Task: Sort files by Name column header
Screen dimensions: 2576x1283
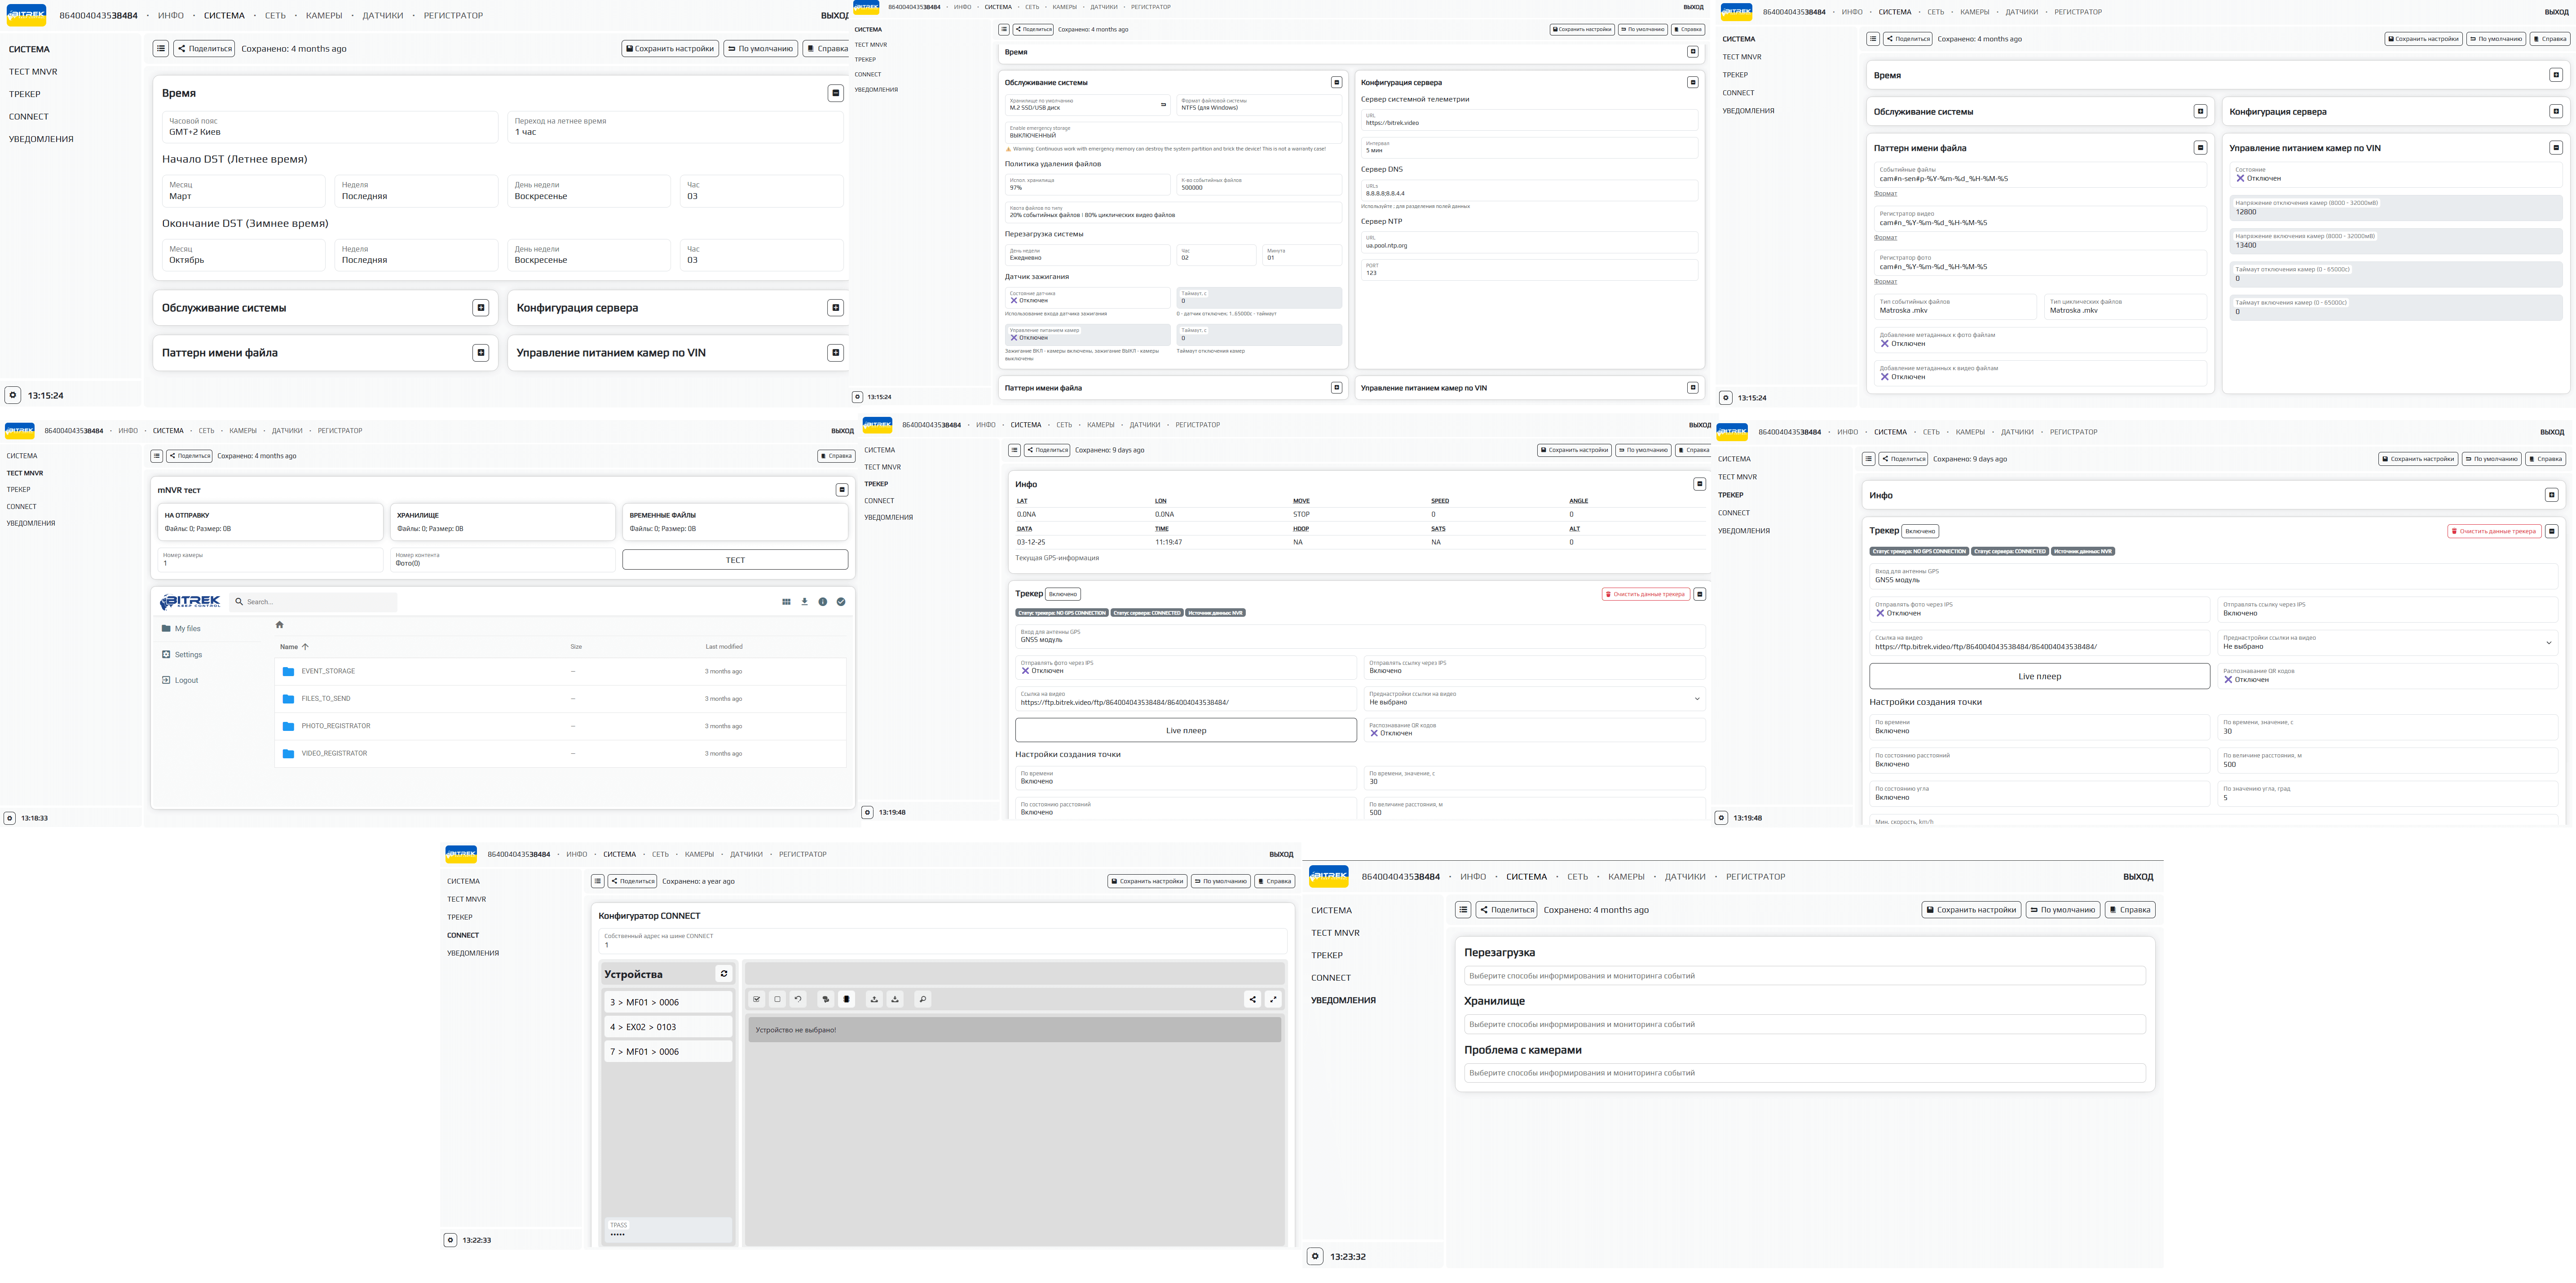Action: (x=289, y=647)
